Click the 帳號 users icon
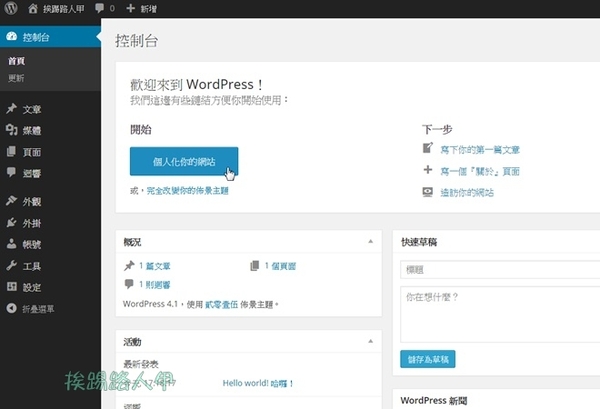 pos(11,244)
